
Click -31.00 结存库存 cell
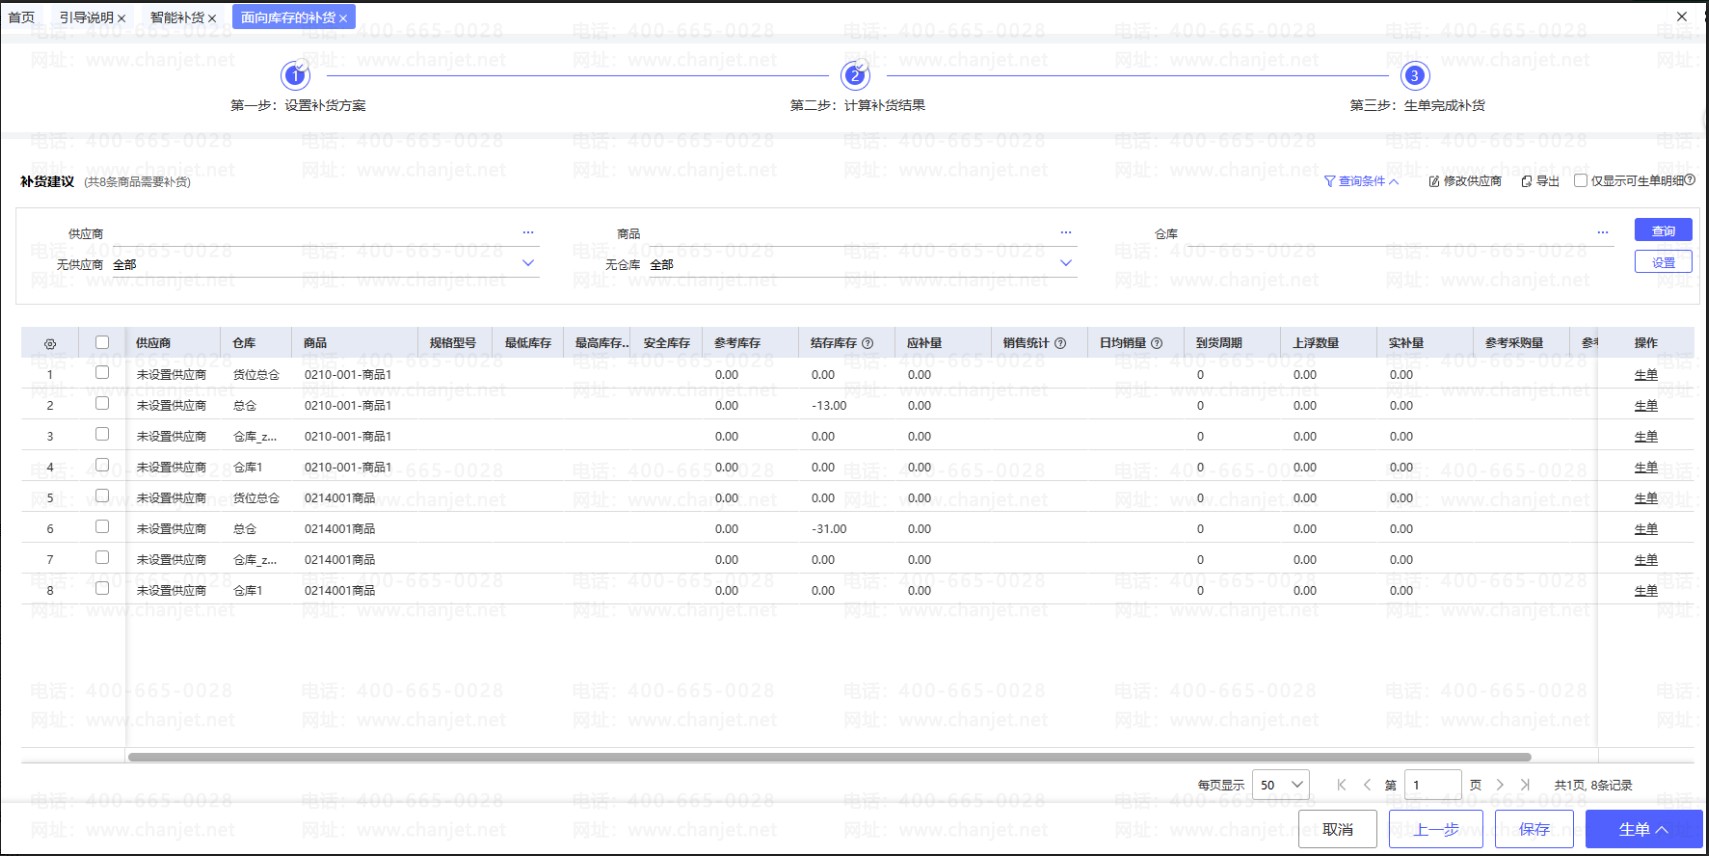[x=829, y=529]
